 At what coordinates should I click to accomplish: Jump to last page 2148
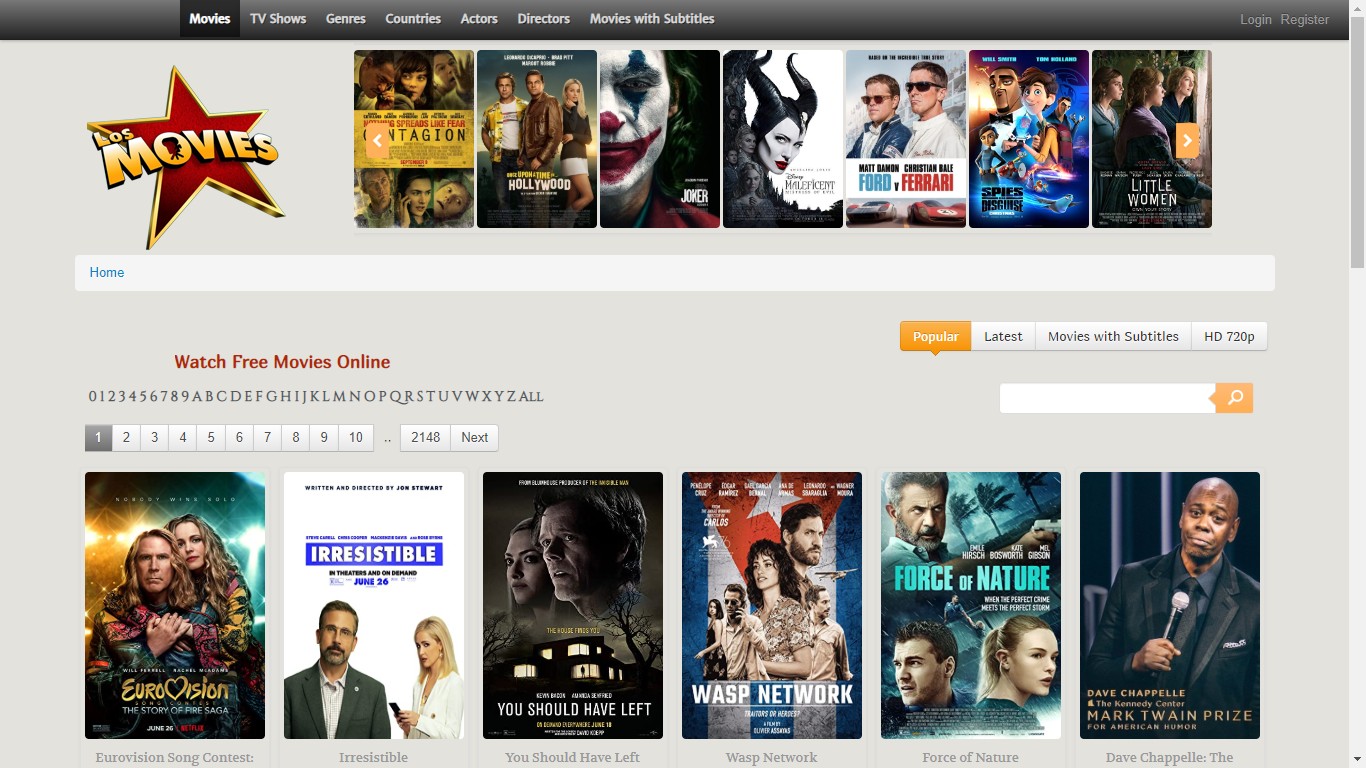click(425, 438)
